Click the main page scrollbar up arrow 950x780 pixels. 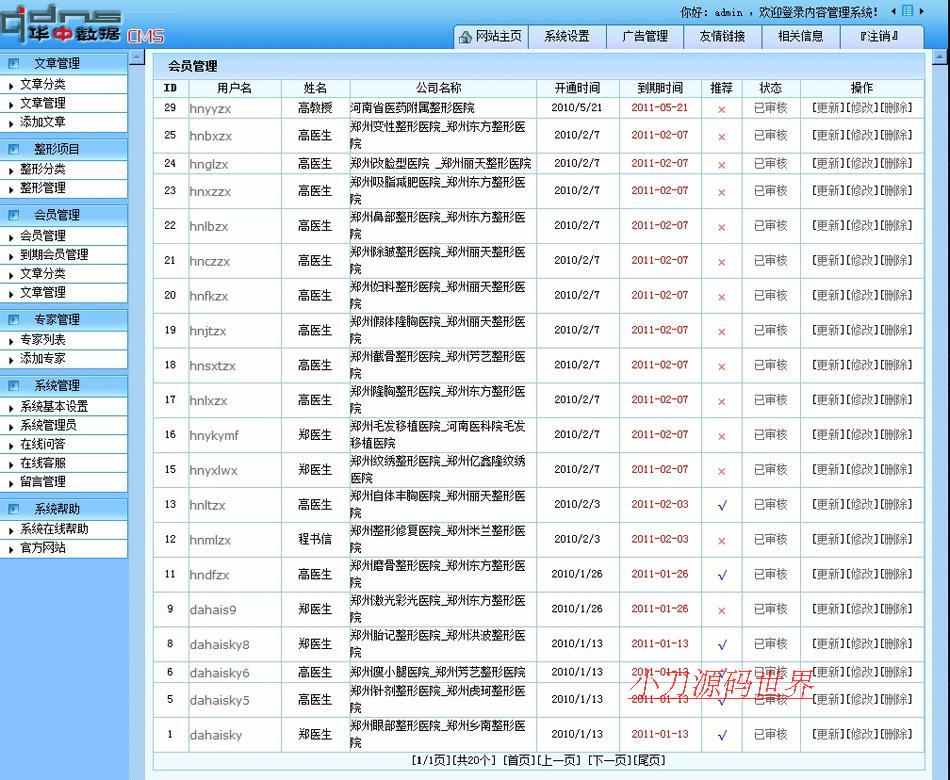[939, 58]
